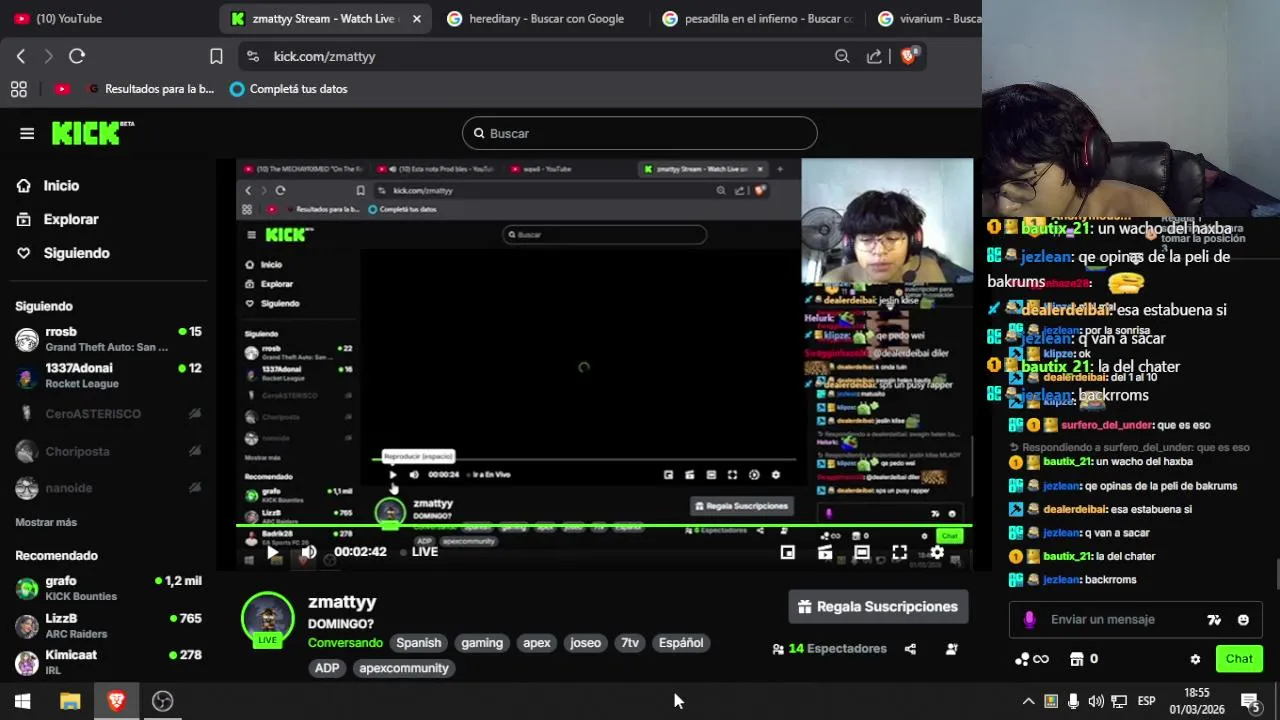Select the Spanish tag

418,643
